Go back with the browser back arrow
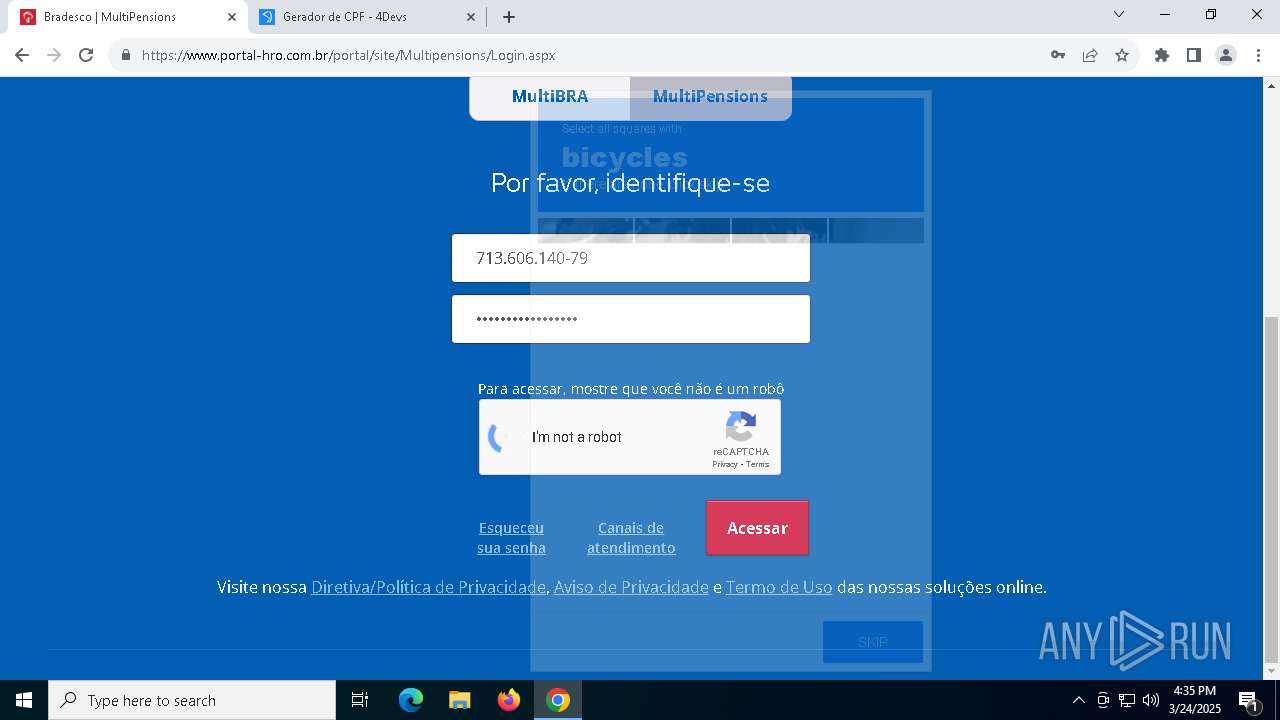Viewport: 1280px width, 720px height. pyautogui.click(x=22, y=55)
